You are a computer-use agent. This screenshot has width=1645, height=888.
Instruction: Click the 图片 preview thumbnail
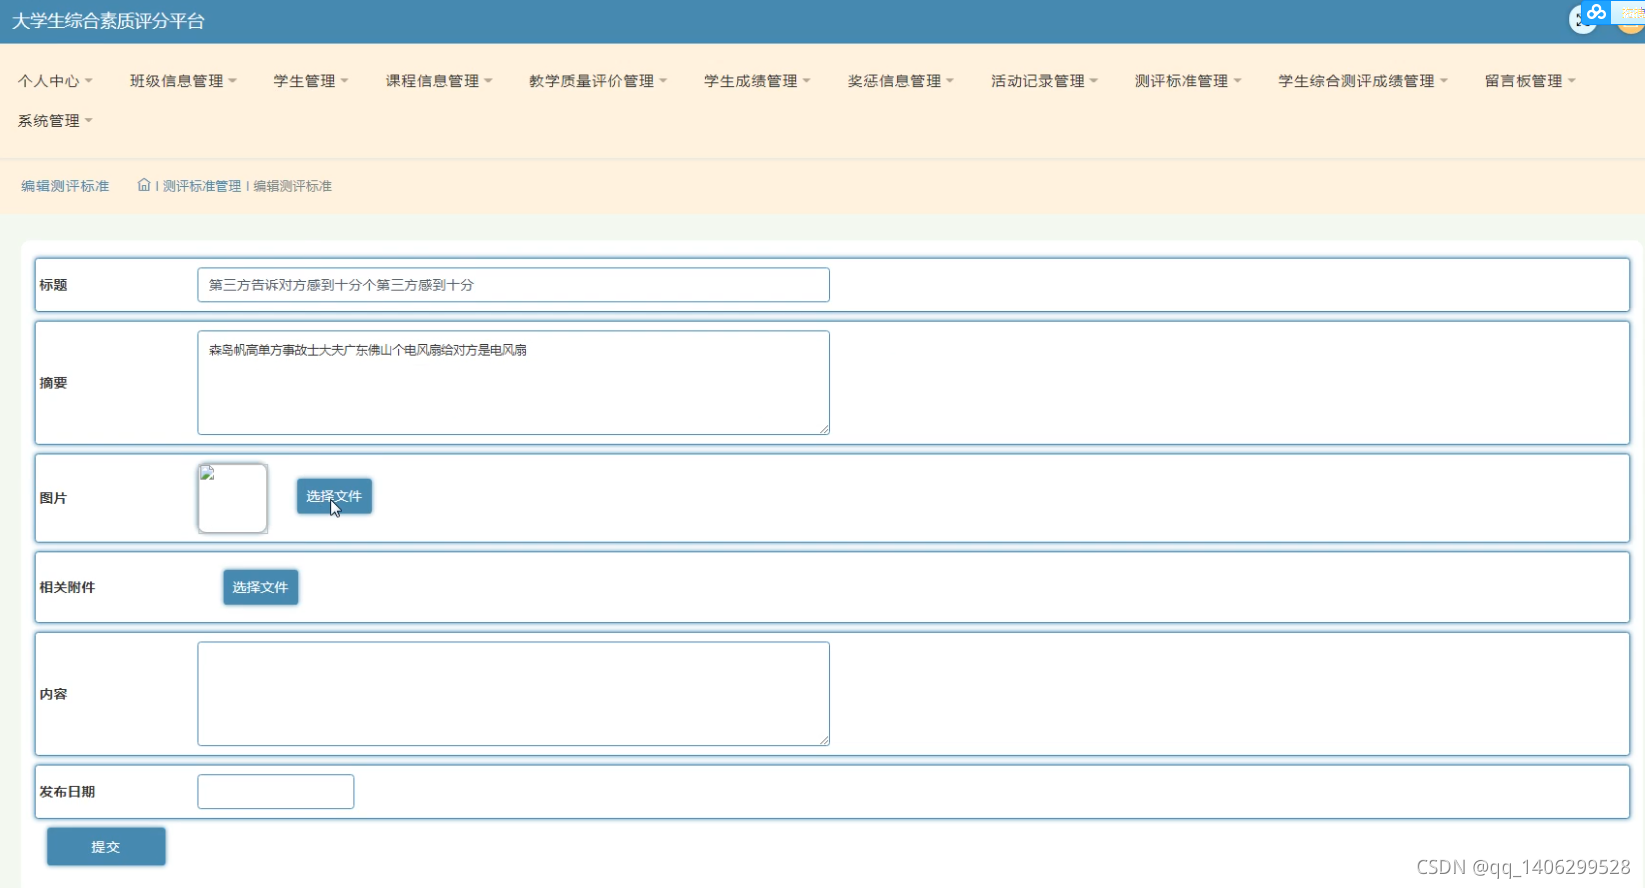(x=233, y=498)
